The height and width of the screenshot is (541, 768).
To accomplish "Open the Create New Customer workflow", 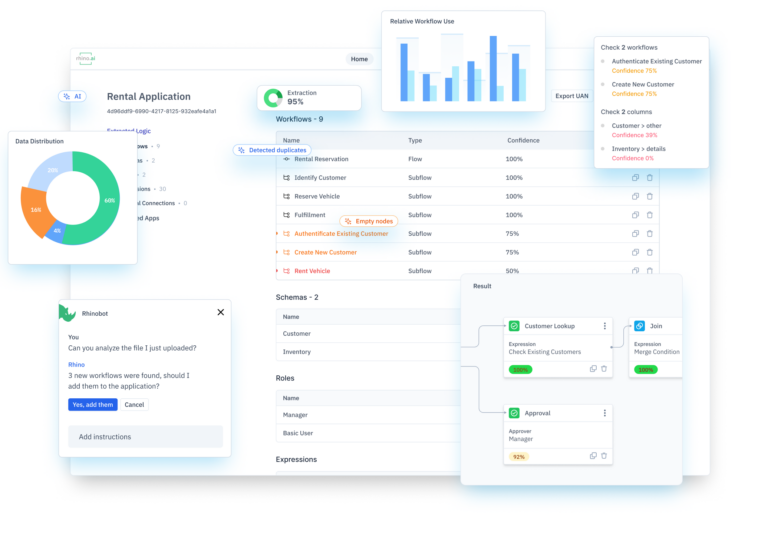I will 325,252.
